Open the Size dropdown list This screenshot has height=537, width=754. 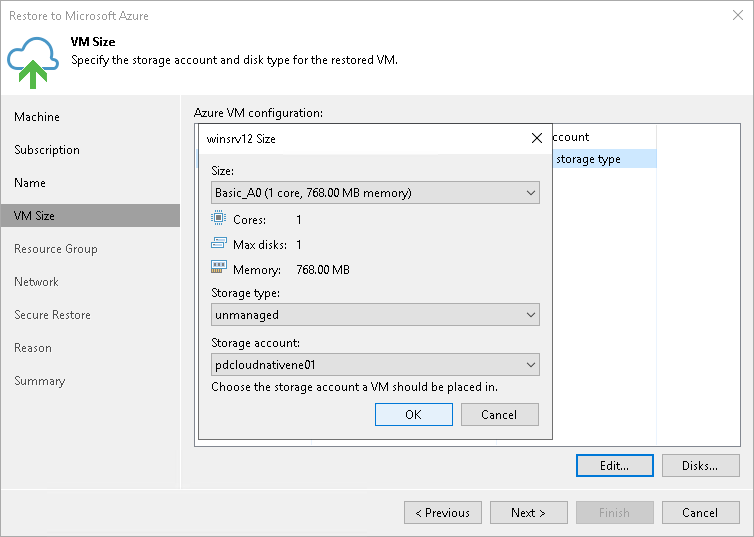click(x=375, y=193)
